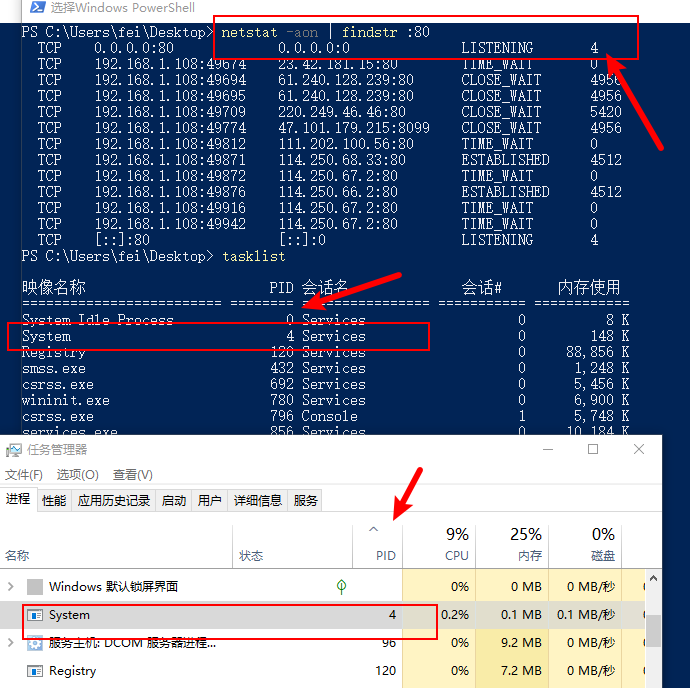This screenshot has height=688, width=690.
Task: Click the 服务主机: DCOM 服务器进程 row name
Action: (132, 643)
